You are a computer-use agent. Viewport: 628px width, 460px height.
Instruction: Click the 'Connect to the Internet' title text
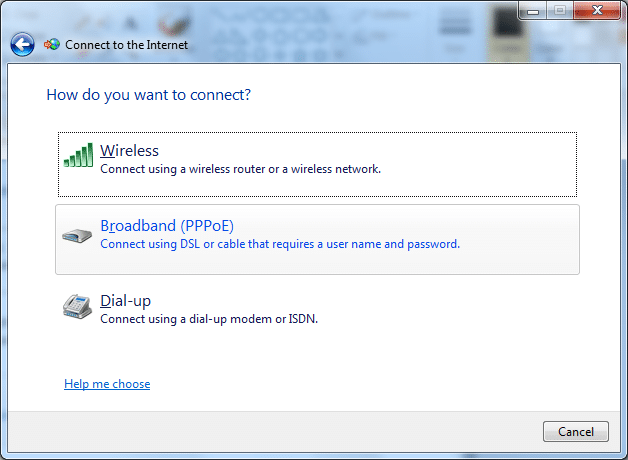tap(127, 45)
